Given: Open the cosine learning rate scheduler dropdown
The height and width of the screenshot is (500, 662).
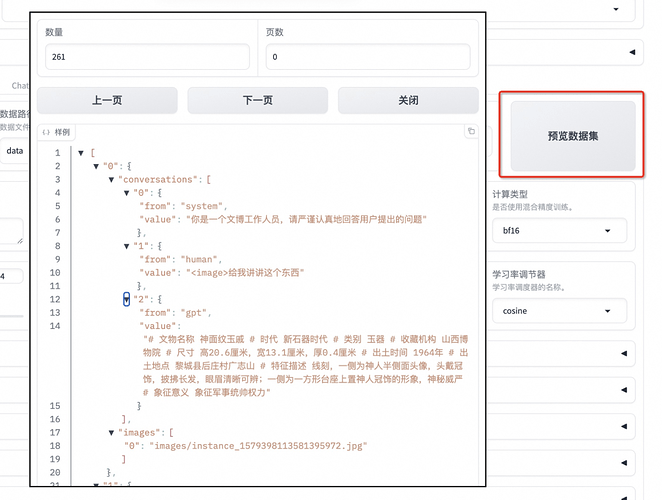Looking at the screenshot, I should point(559,311).
